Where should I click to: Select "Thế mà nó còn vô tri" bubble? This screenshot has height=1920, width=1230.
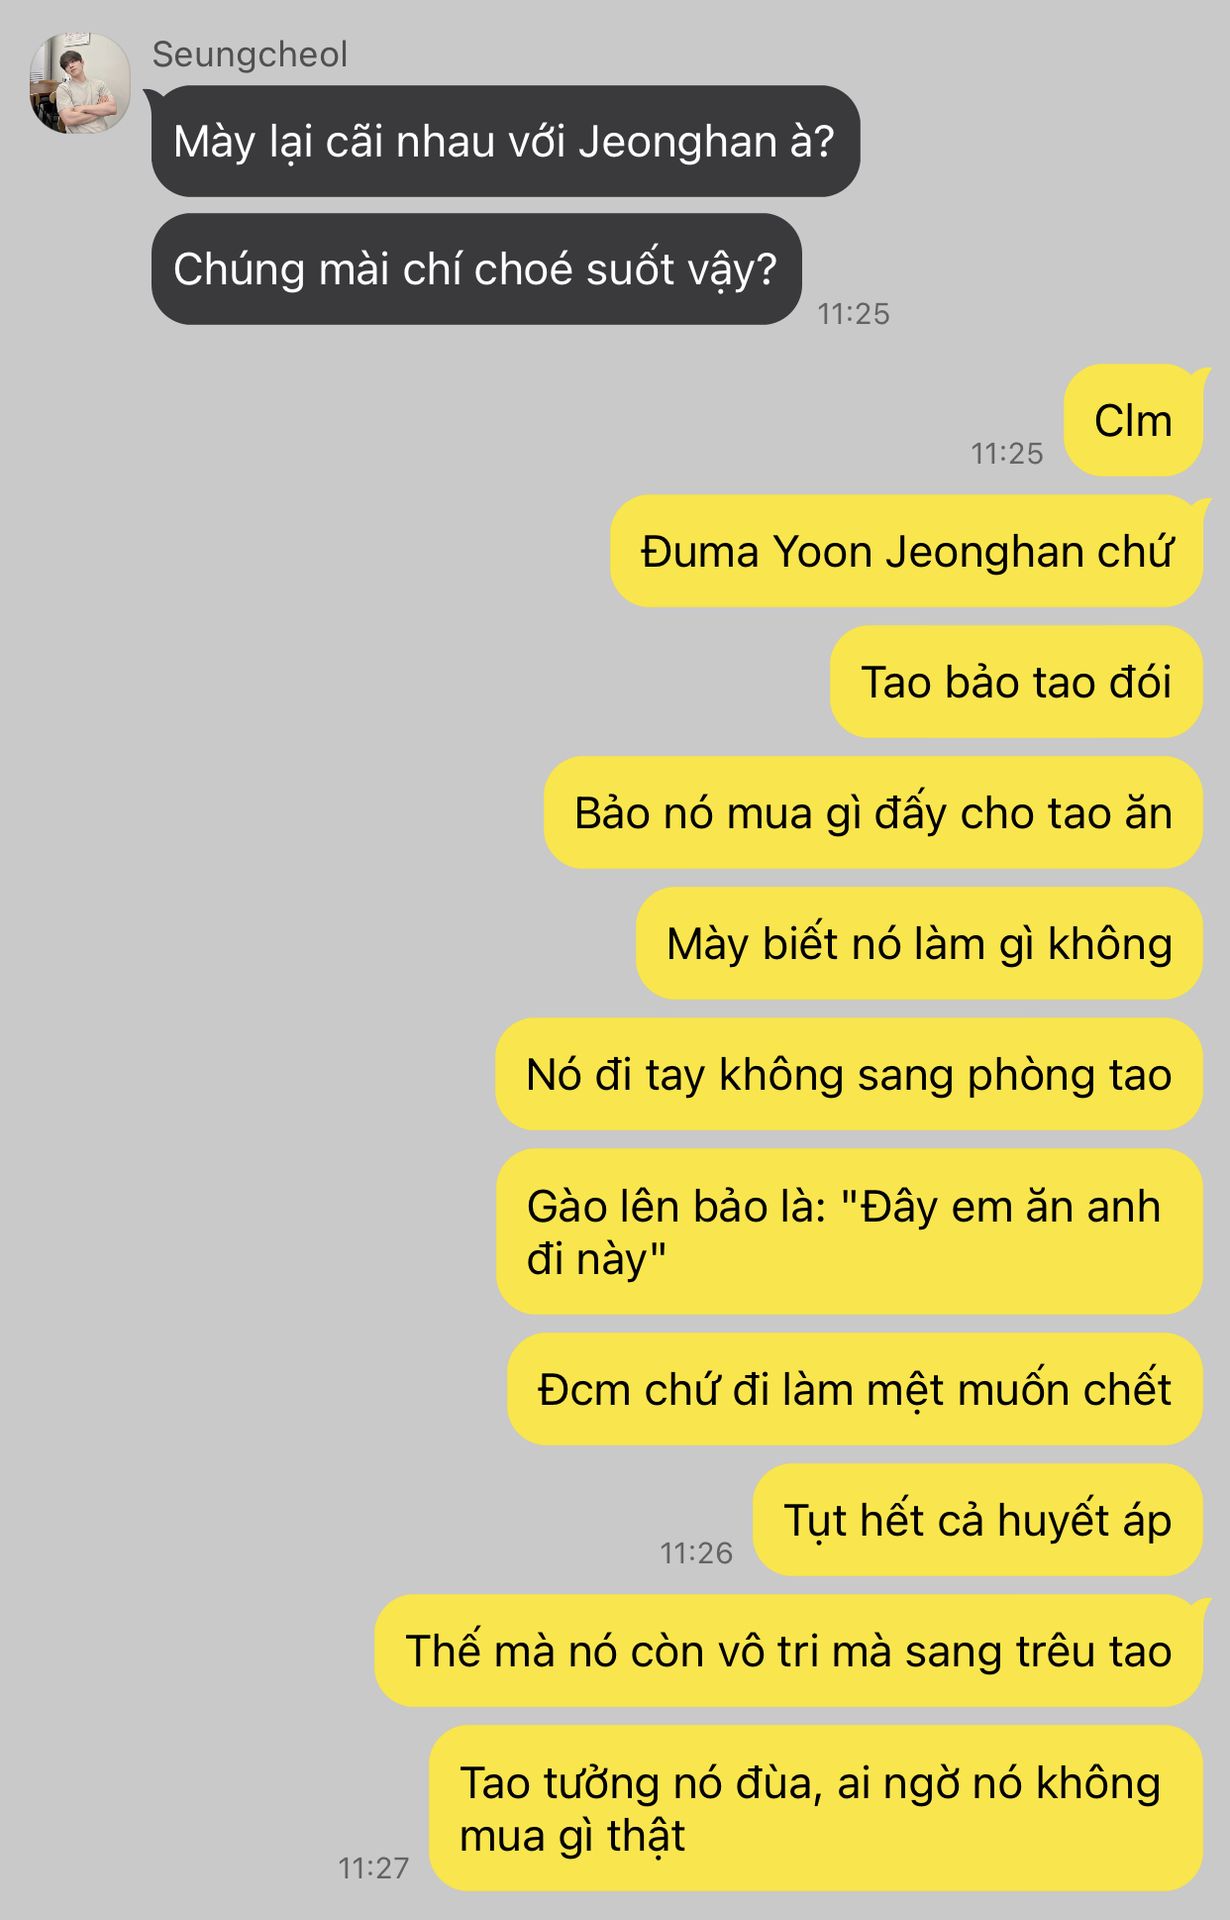click(788, 1651)
